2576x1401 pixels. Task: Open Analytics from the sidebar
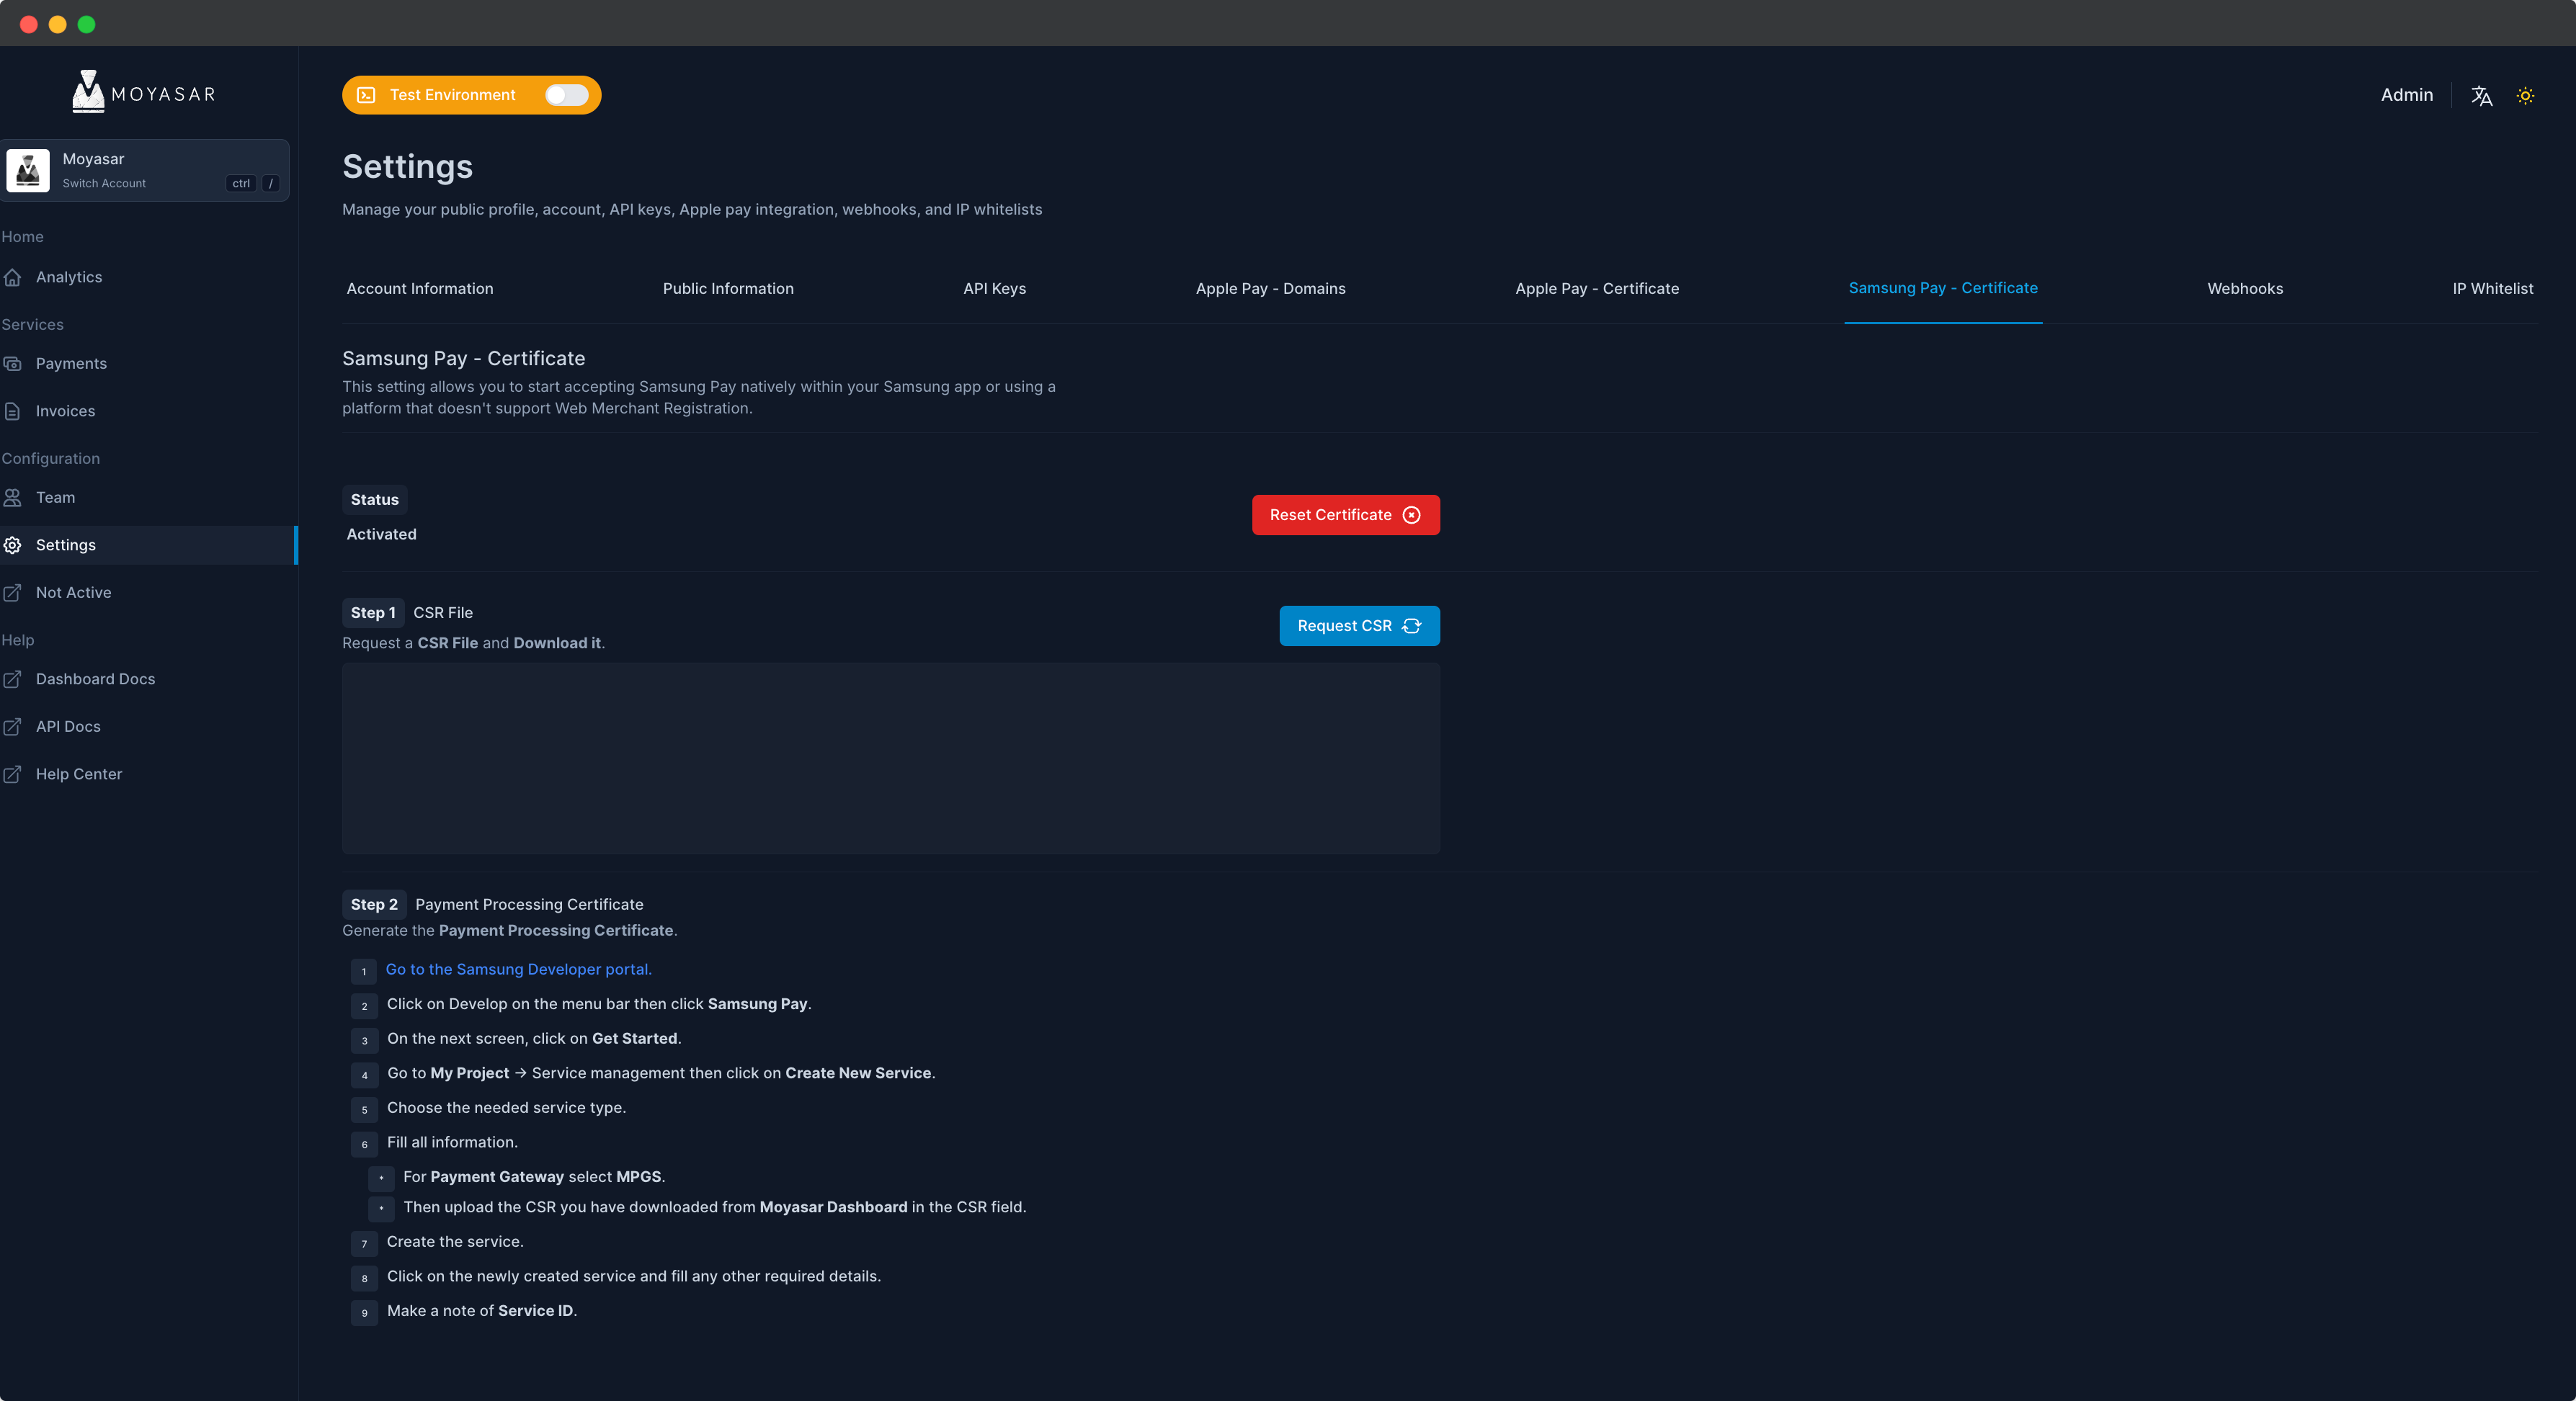coord(68,277)
